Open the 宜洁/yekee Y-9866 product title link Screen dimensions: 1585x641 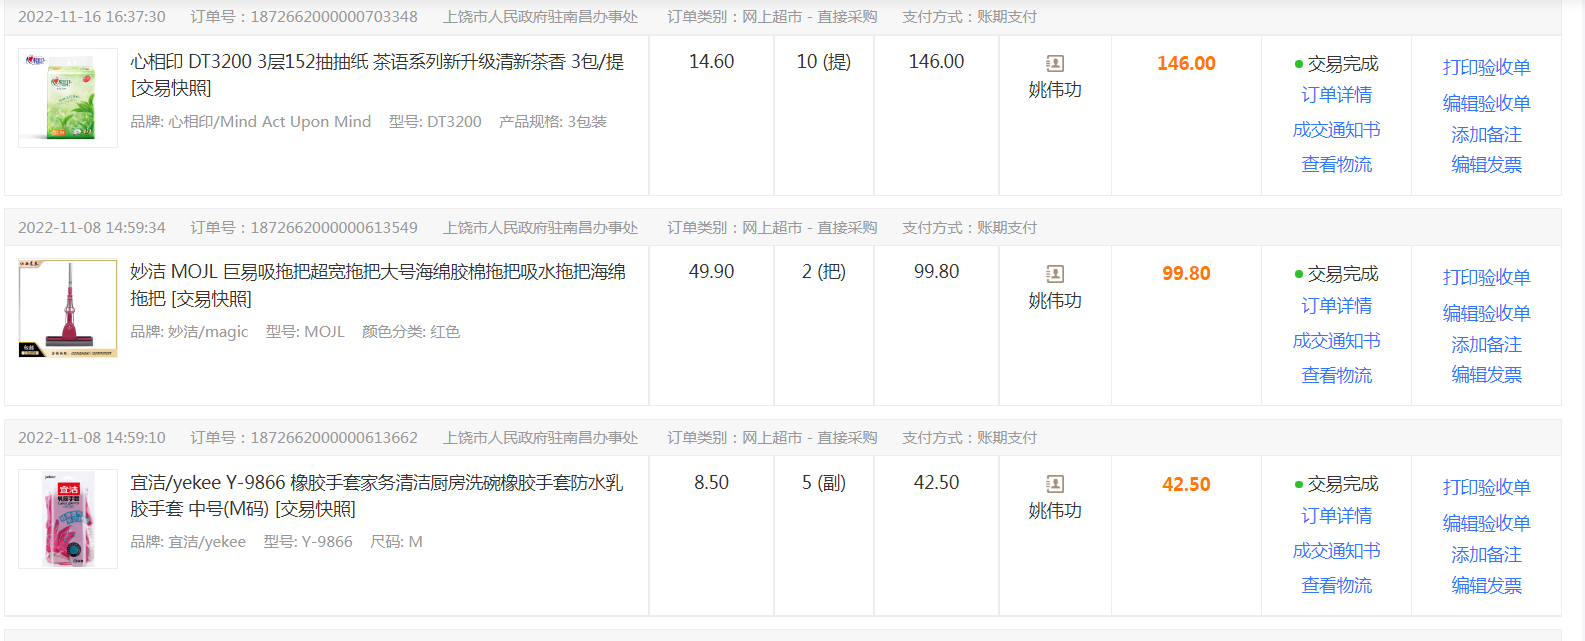point(376,495)
